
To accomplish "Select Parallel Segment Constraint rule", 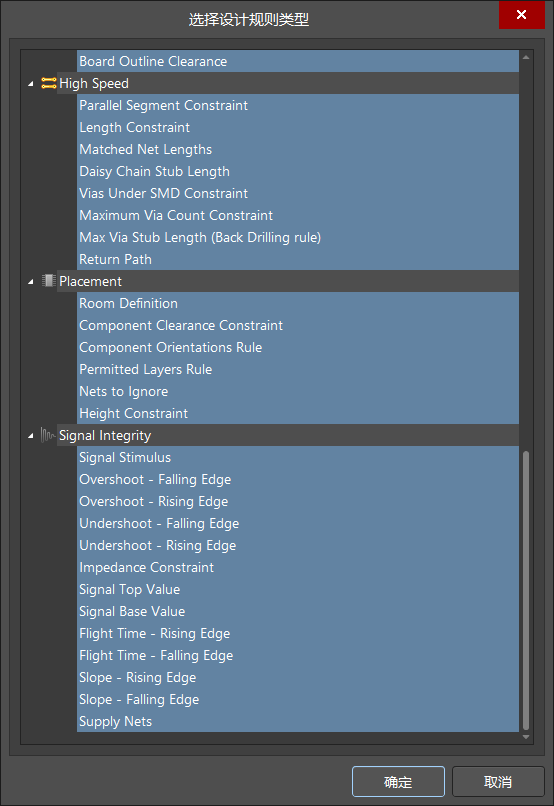I will tap(298, 105).
